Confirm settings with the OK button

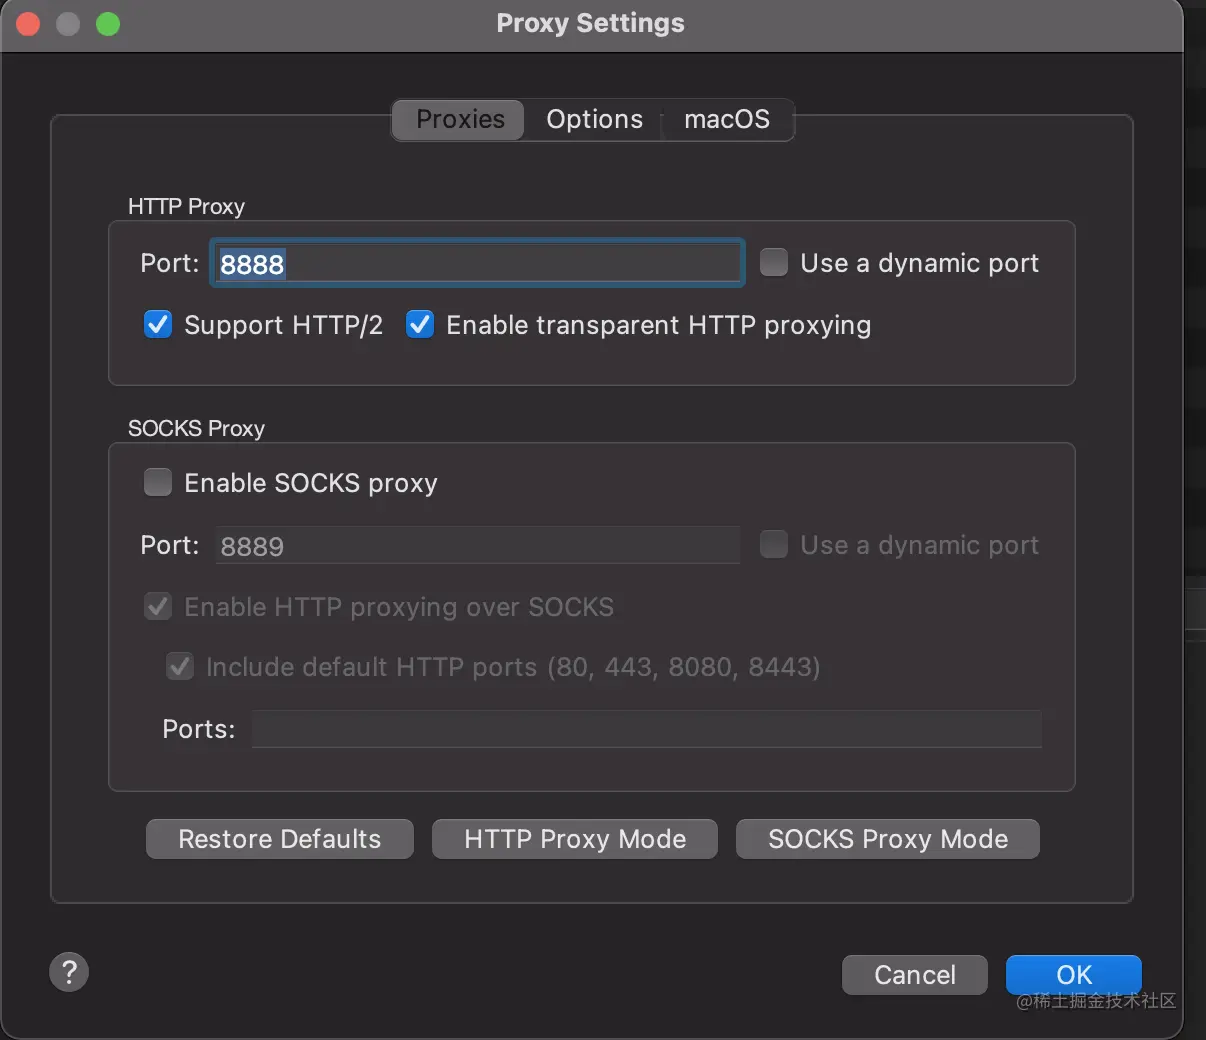click(x=1073, y=975)
